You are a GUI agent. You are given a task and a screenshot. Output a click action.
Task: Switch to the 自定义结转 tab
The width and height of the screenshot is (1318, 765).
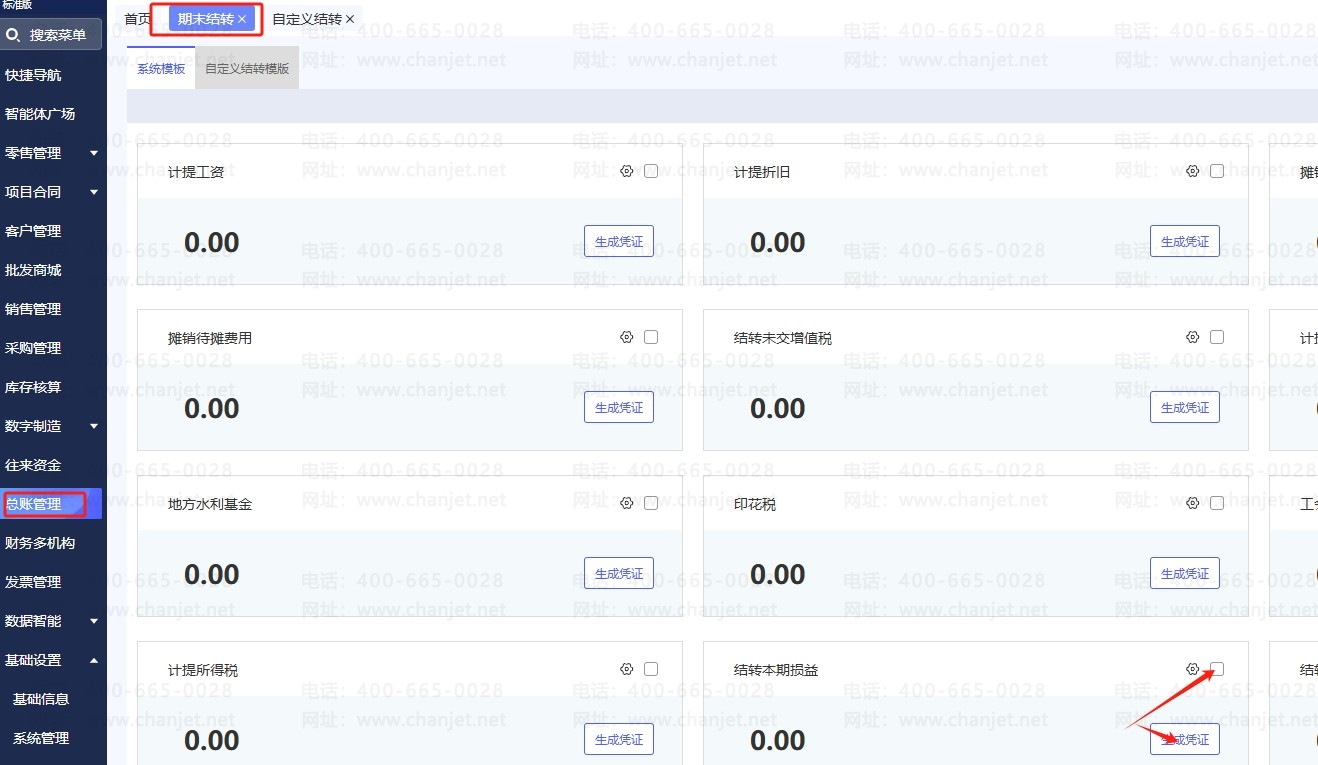point(307,19)
